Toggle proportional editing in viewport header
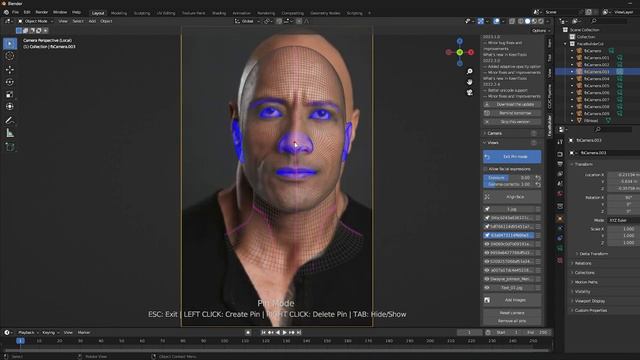Image resolution: width=640 pixels, height=360 pixels. coord(299,21)
